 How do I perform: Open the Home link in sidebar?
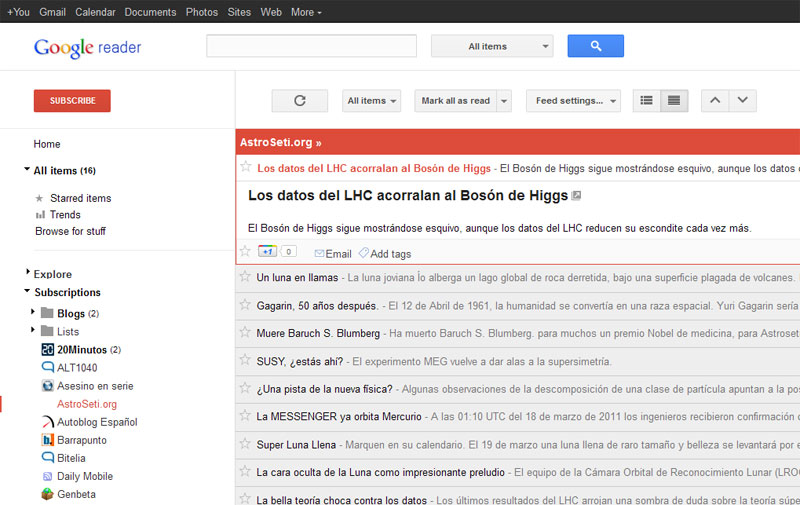[x=47, y=144]
